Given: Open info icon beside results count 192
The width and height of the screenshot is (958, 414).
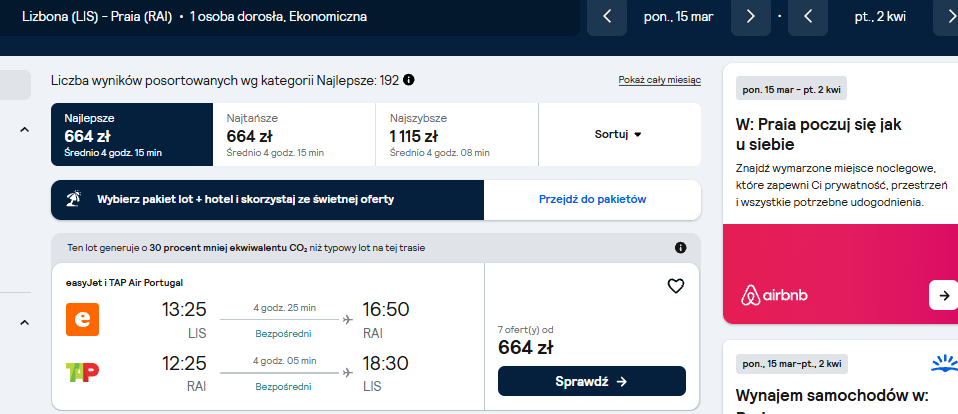Looking at the screenshot, I should (x=409, y=80).
